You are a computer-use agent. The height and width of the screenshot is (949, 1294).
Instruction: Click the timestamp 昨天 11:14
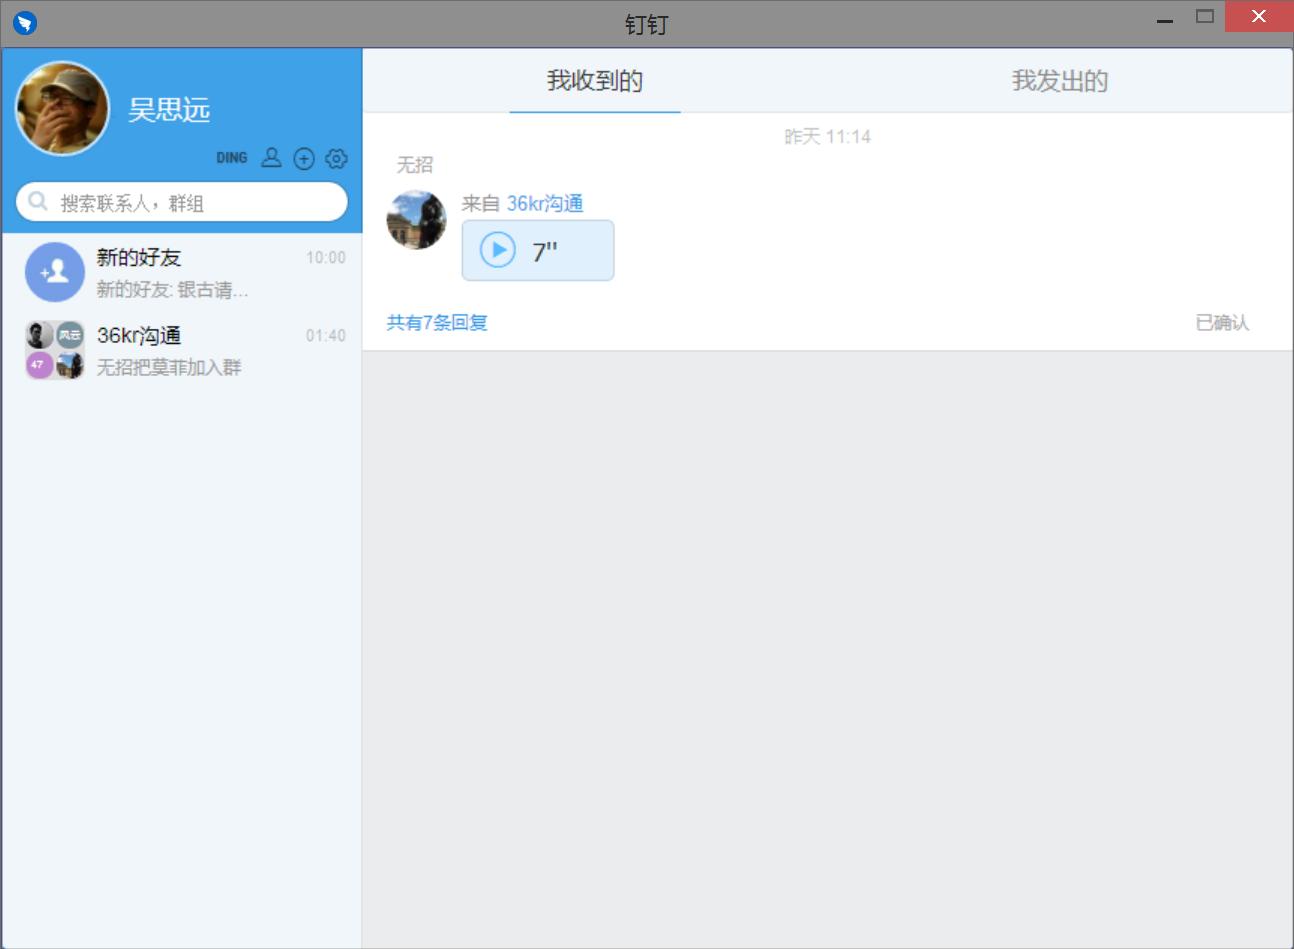827,137
